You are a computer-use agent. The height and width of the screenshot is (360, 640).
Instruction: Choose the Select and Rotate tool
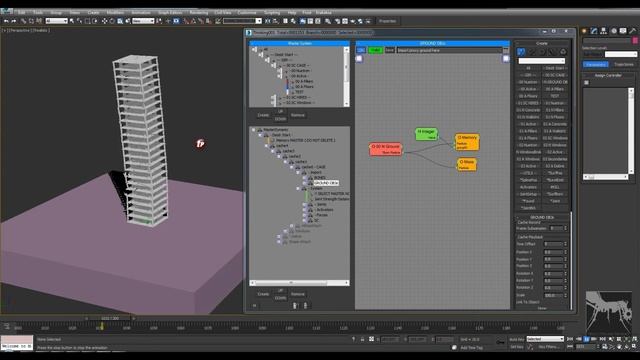click(x=112, y=21)
